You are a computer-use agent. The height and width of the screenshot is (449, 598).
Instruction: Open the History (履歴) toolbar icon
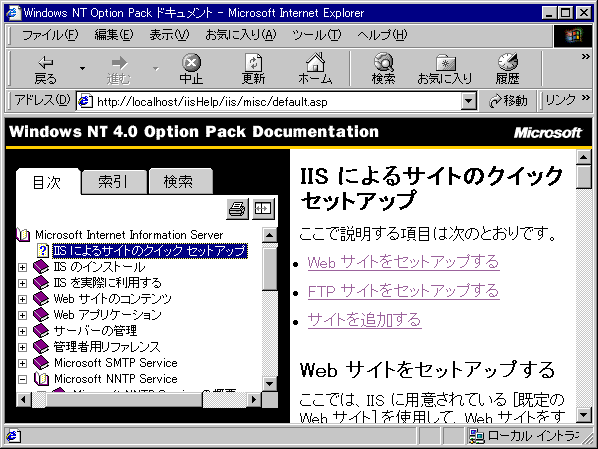click(x=507, y=69)
